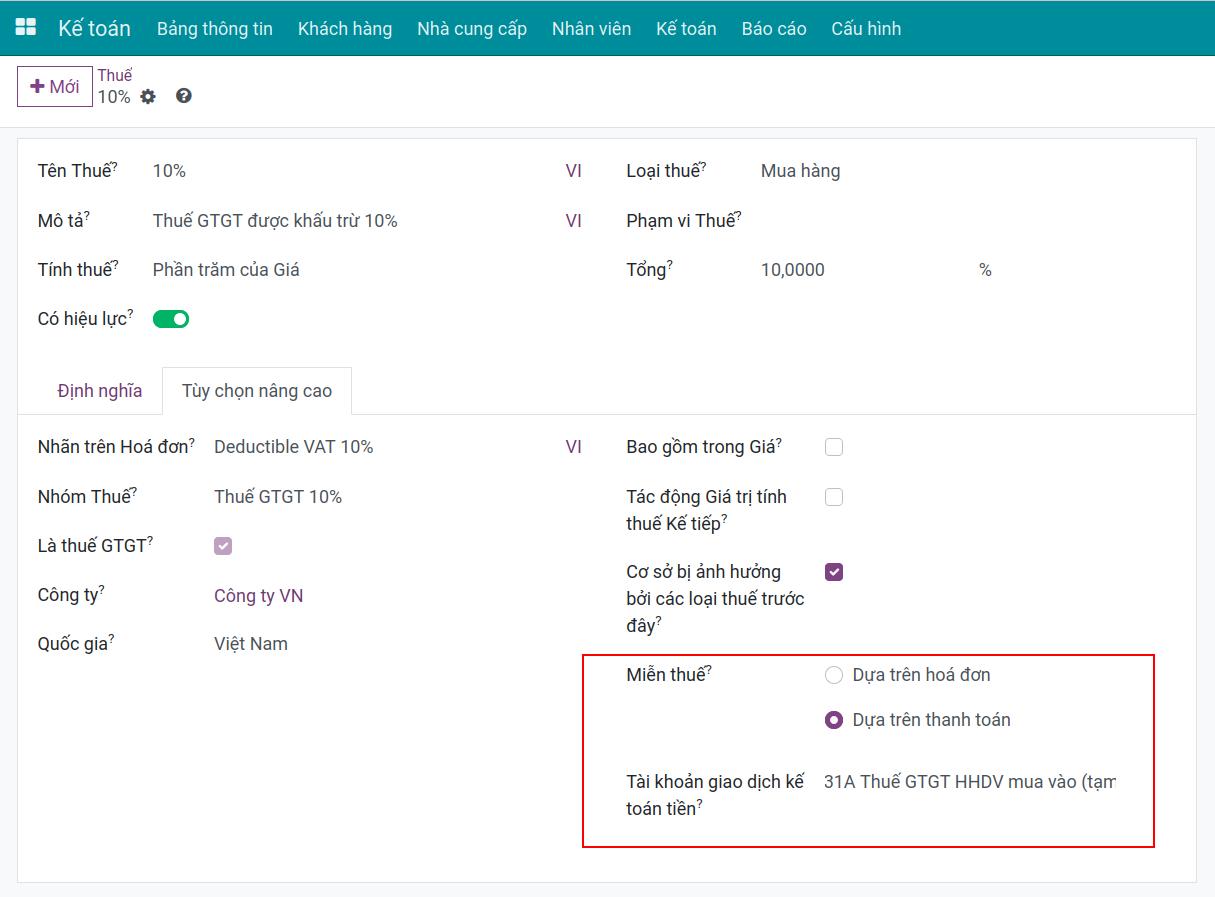
Task: Click the VI translate icon for Mô tả
Action: tap(573, 221)
